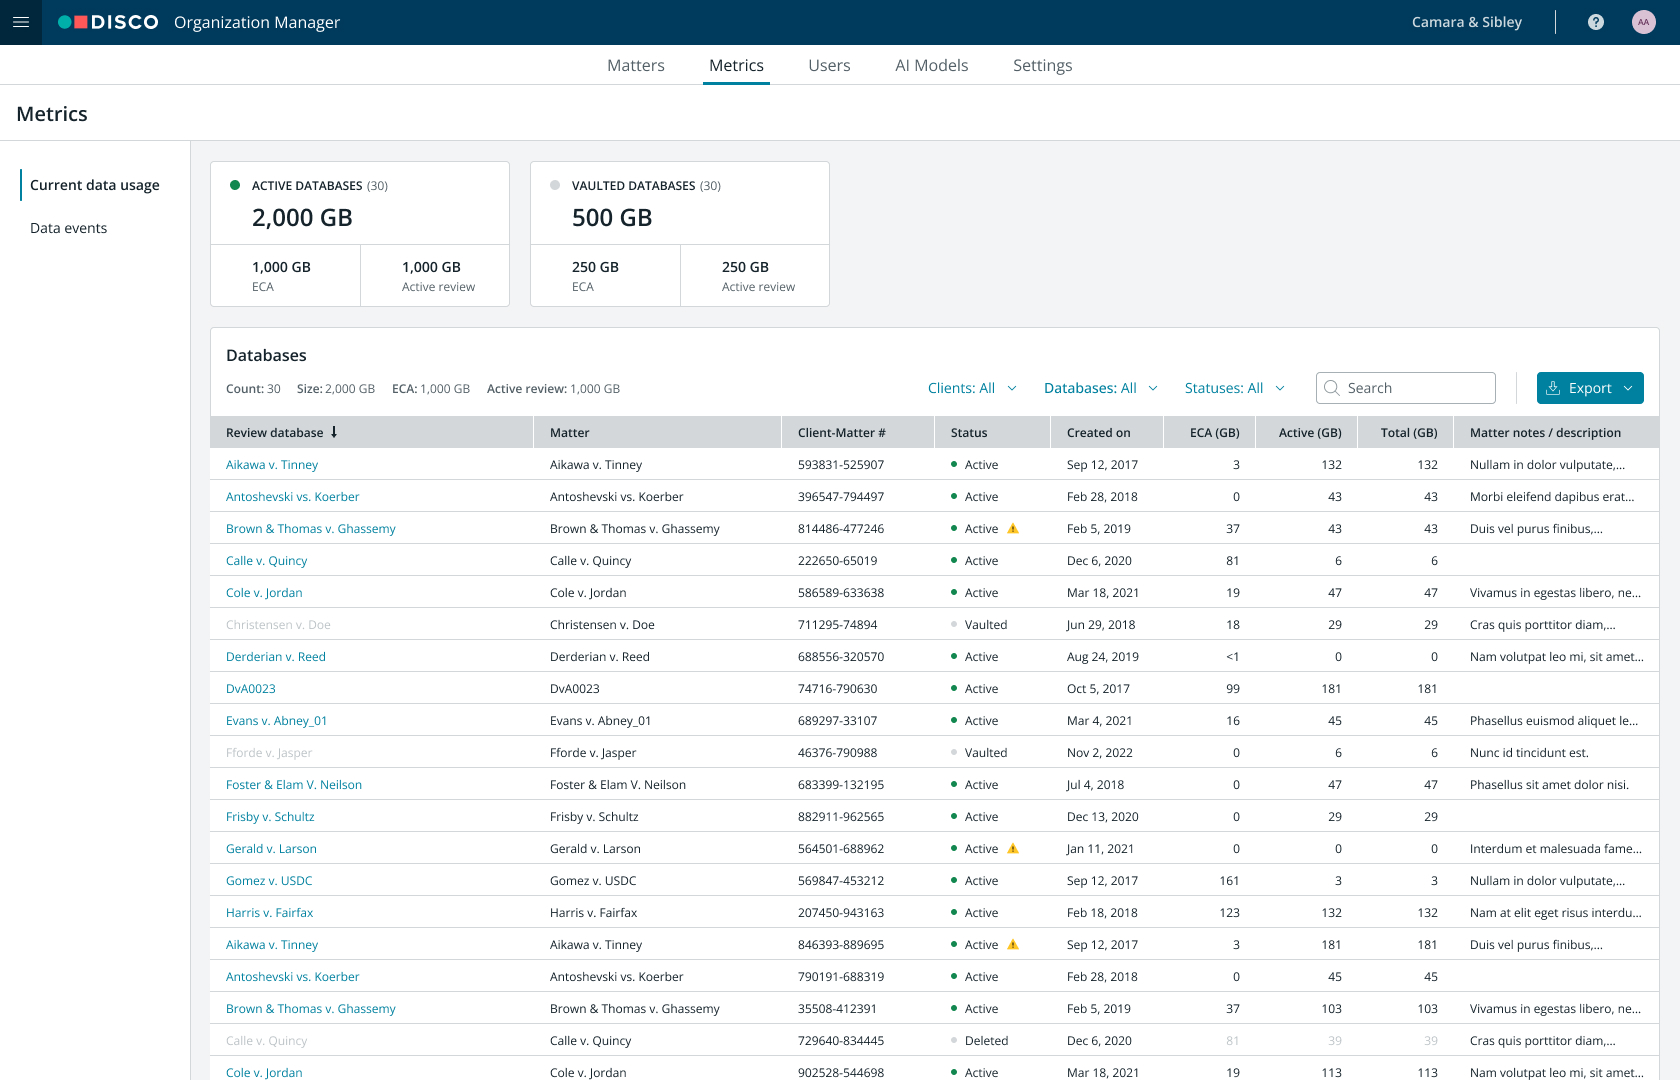Expand the Statuses: All filter
The image size is (1680, 1080).
1235,388
